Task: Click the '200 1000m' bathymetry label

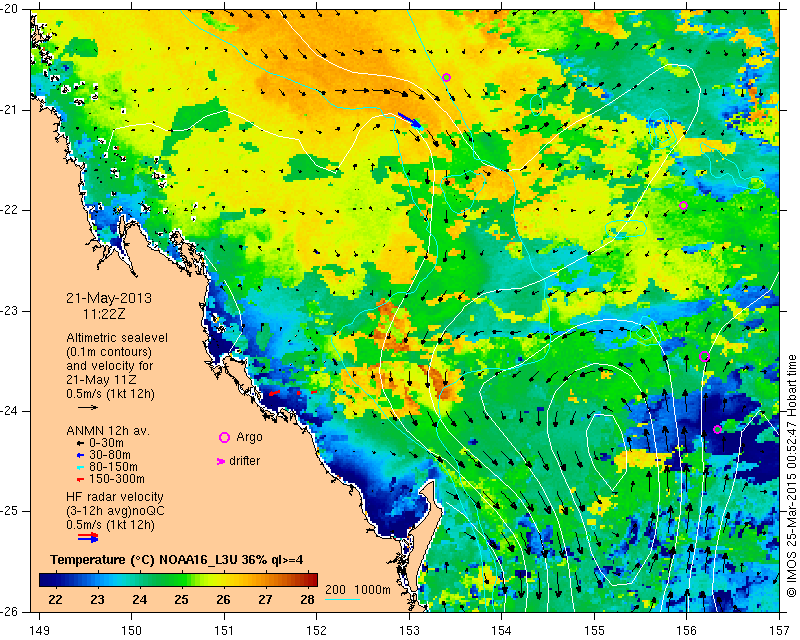Action: click(x=358, y=590)
